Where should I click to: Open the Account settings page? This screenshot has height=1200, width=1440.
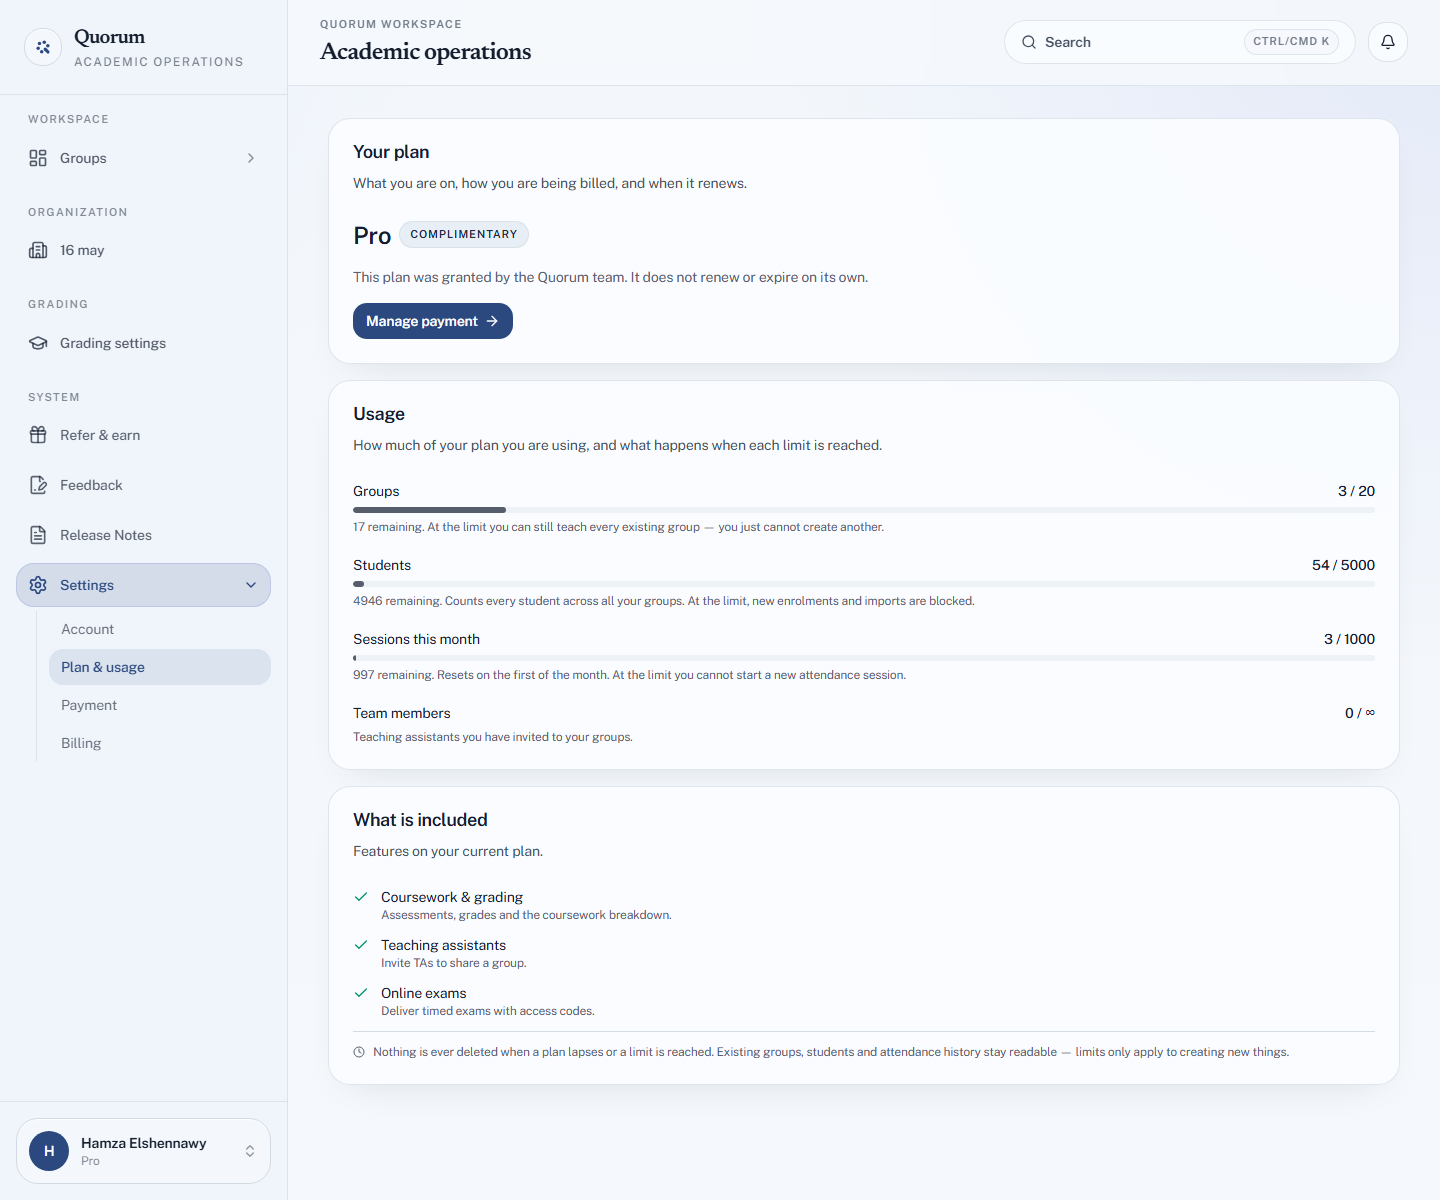pos(160,629)
